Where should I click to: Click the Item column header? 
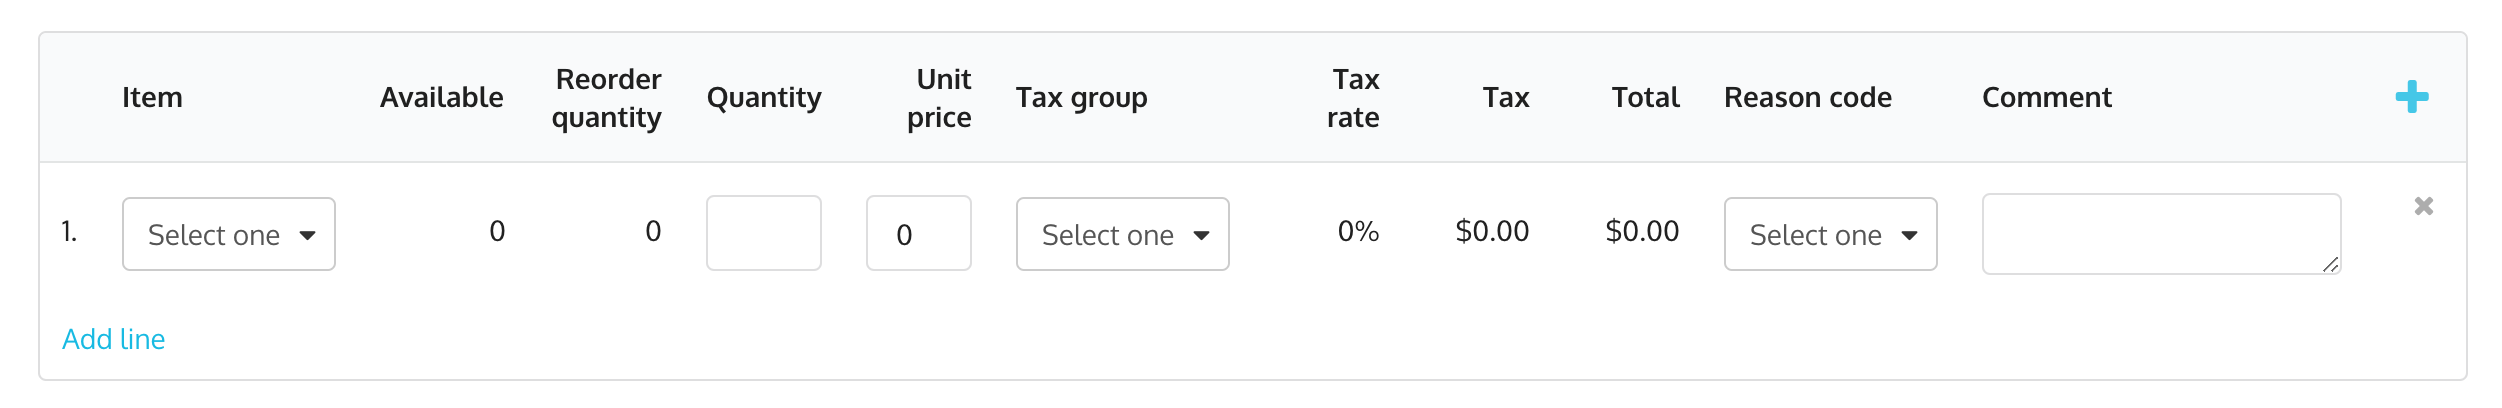click(152, 98)
